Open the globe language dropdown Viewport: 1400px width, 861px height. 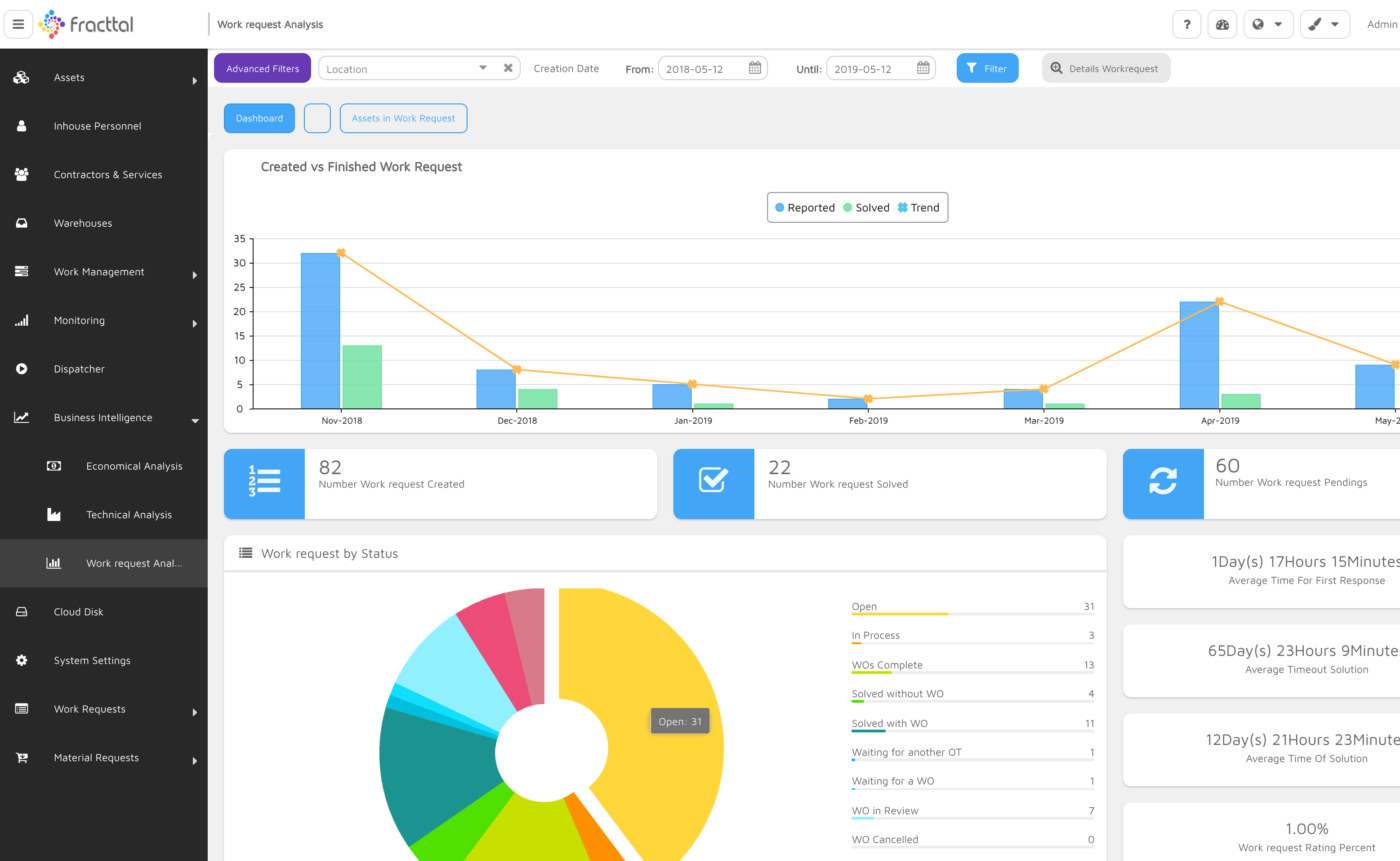[1268, 25]
